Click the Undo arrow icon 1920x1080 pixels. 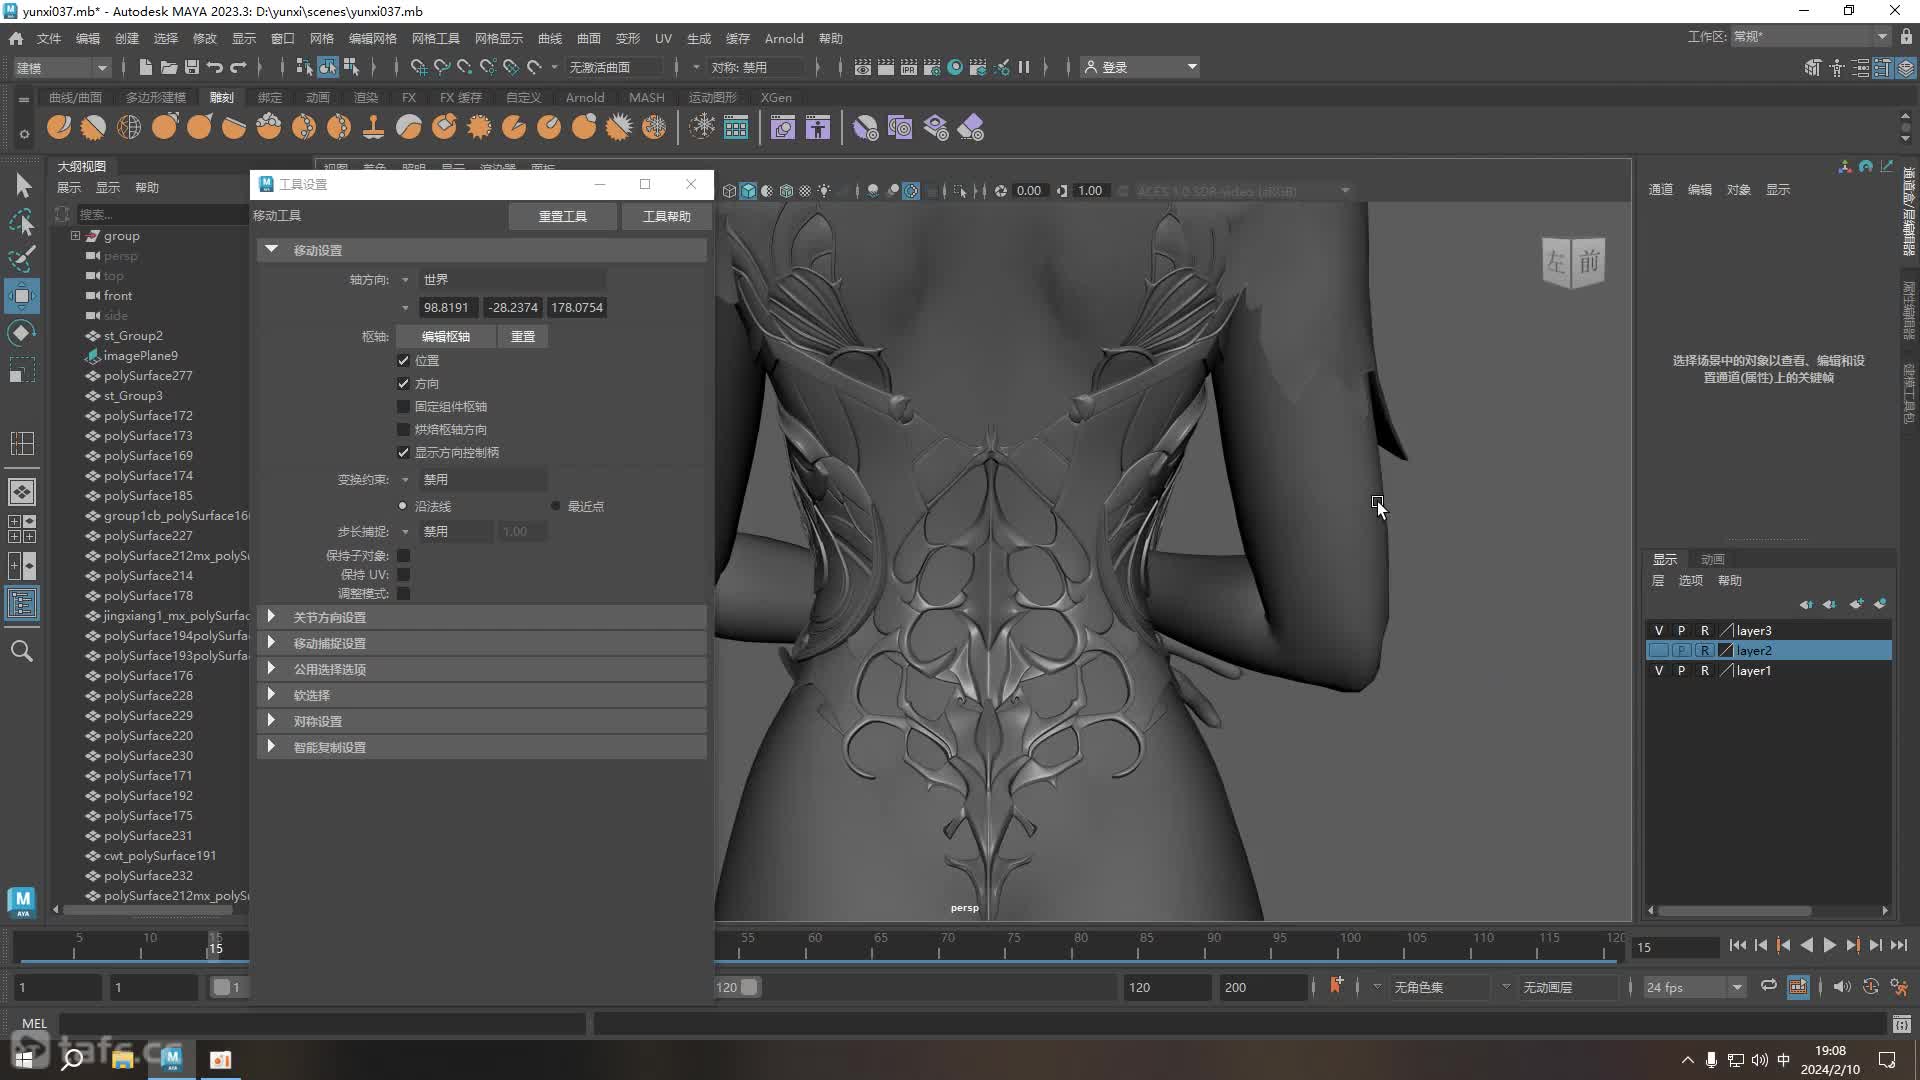pyautogui.click(x=215, y=67)
